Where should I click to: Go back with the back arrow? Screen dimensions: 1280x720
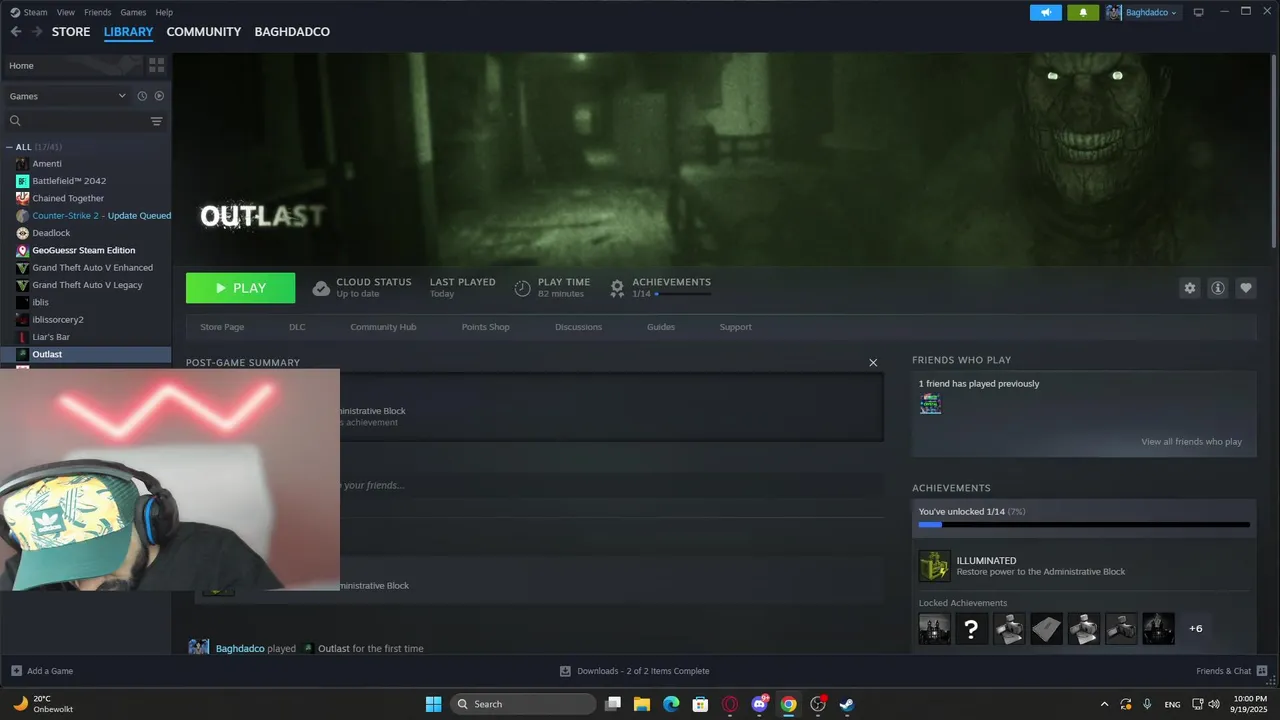pyautogui.click(x=15, y=32)
